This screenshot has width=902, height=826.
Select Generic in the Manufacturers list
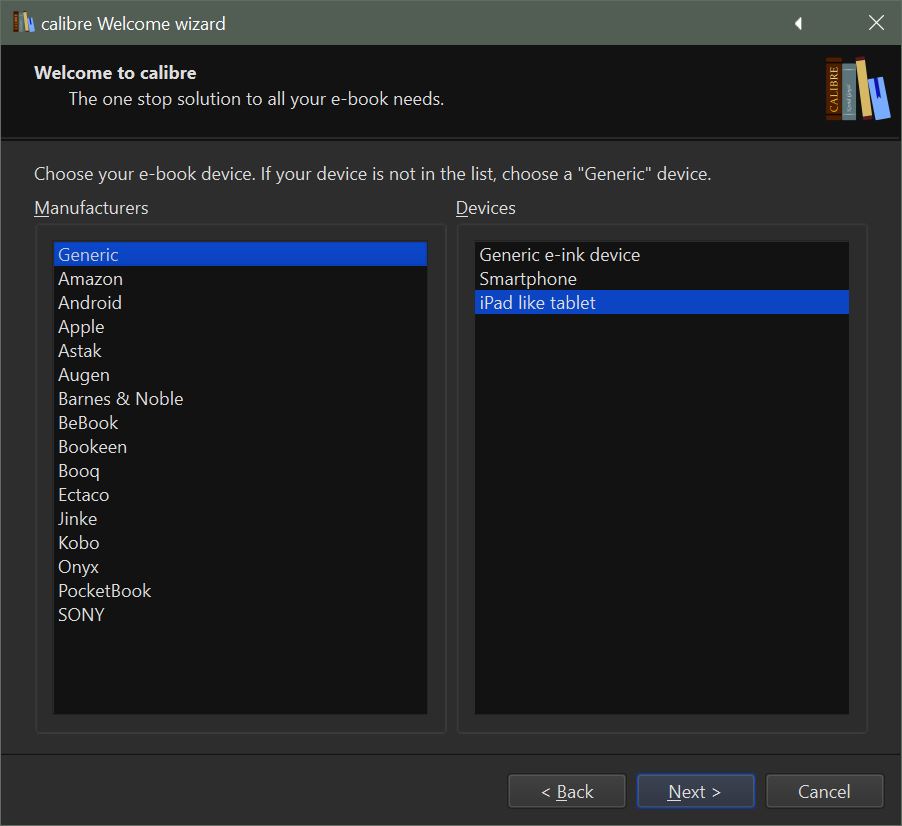pyautogui.click(x=240, y=254)
